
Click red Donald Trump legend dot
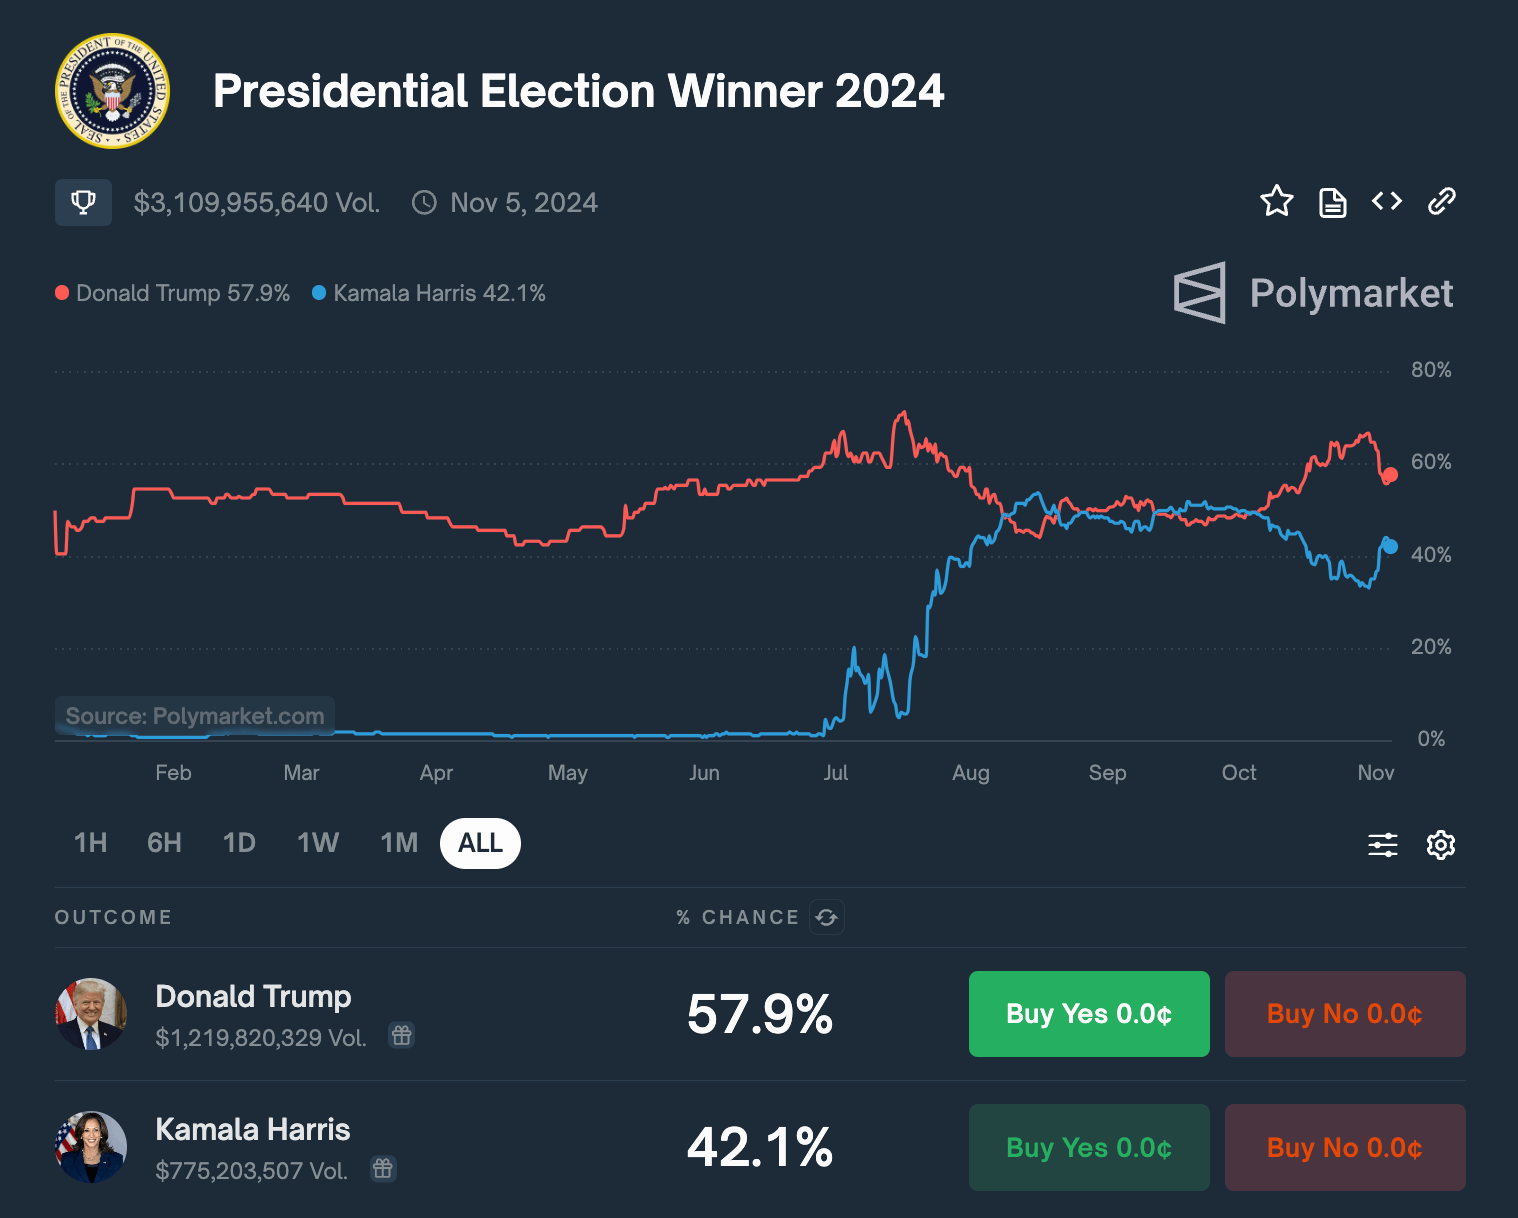(x=62, y=293)
